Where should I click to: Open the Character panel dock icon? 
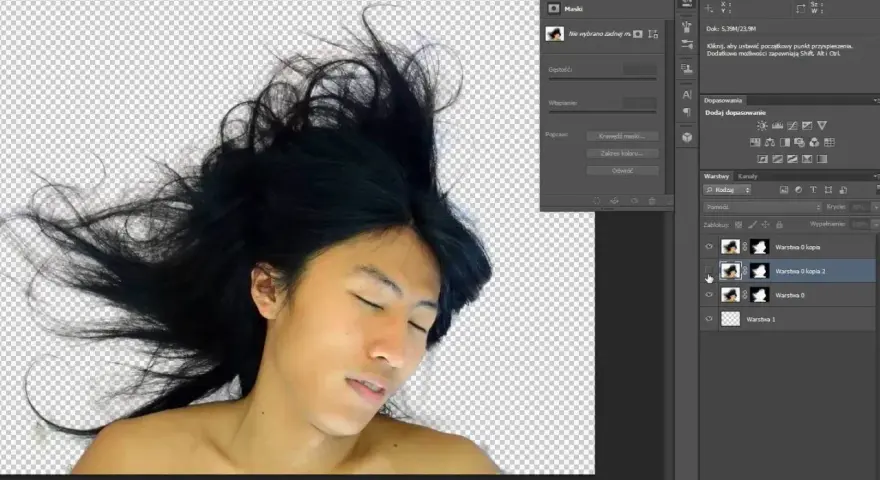tap(686, 94)
